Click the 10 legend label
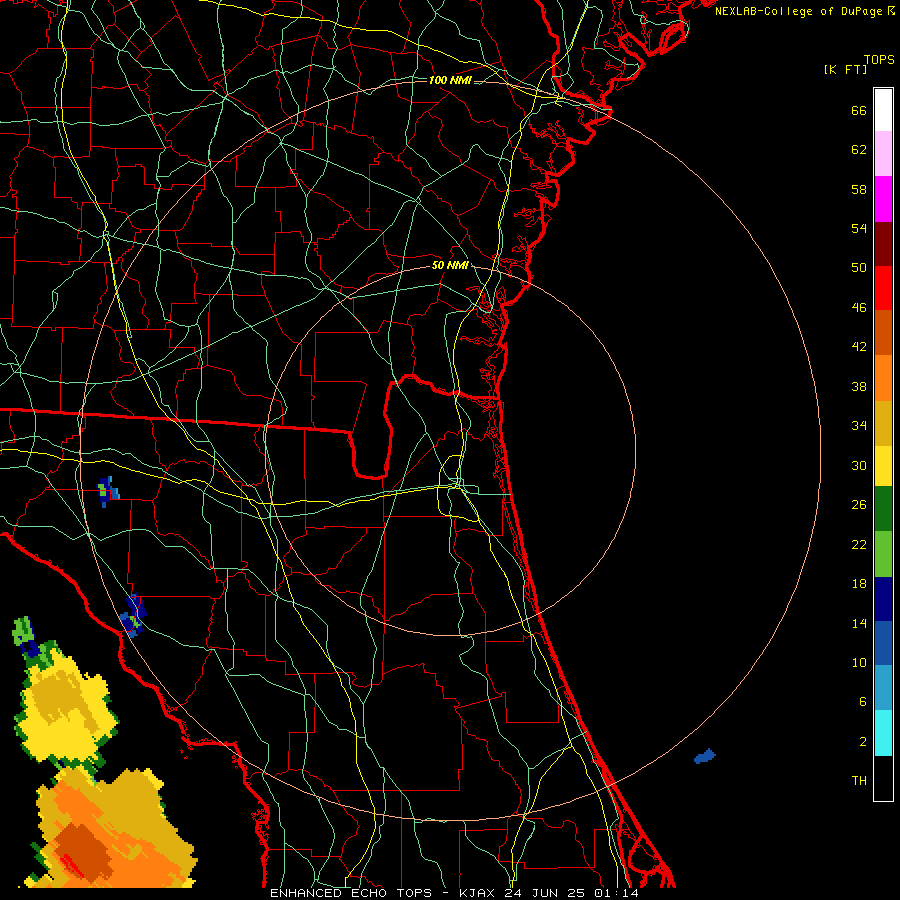Viewport: 900px width, 900px height. point(859,662)
